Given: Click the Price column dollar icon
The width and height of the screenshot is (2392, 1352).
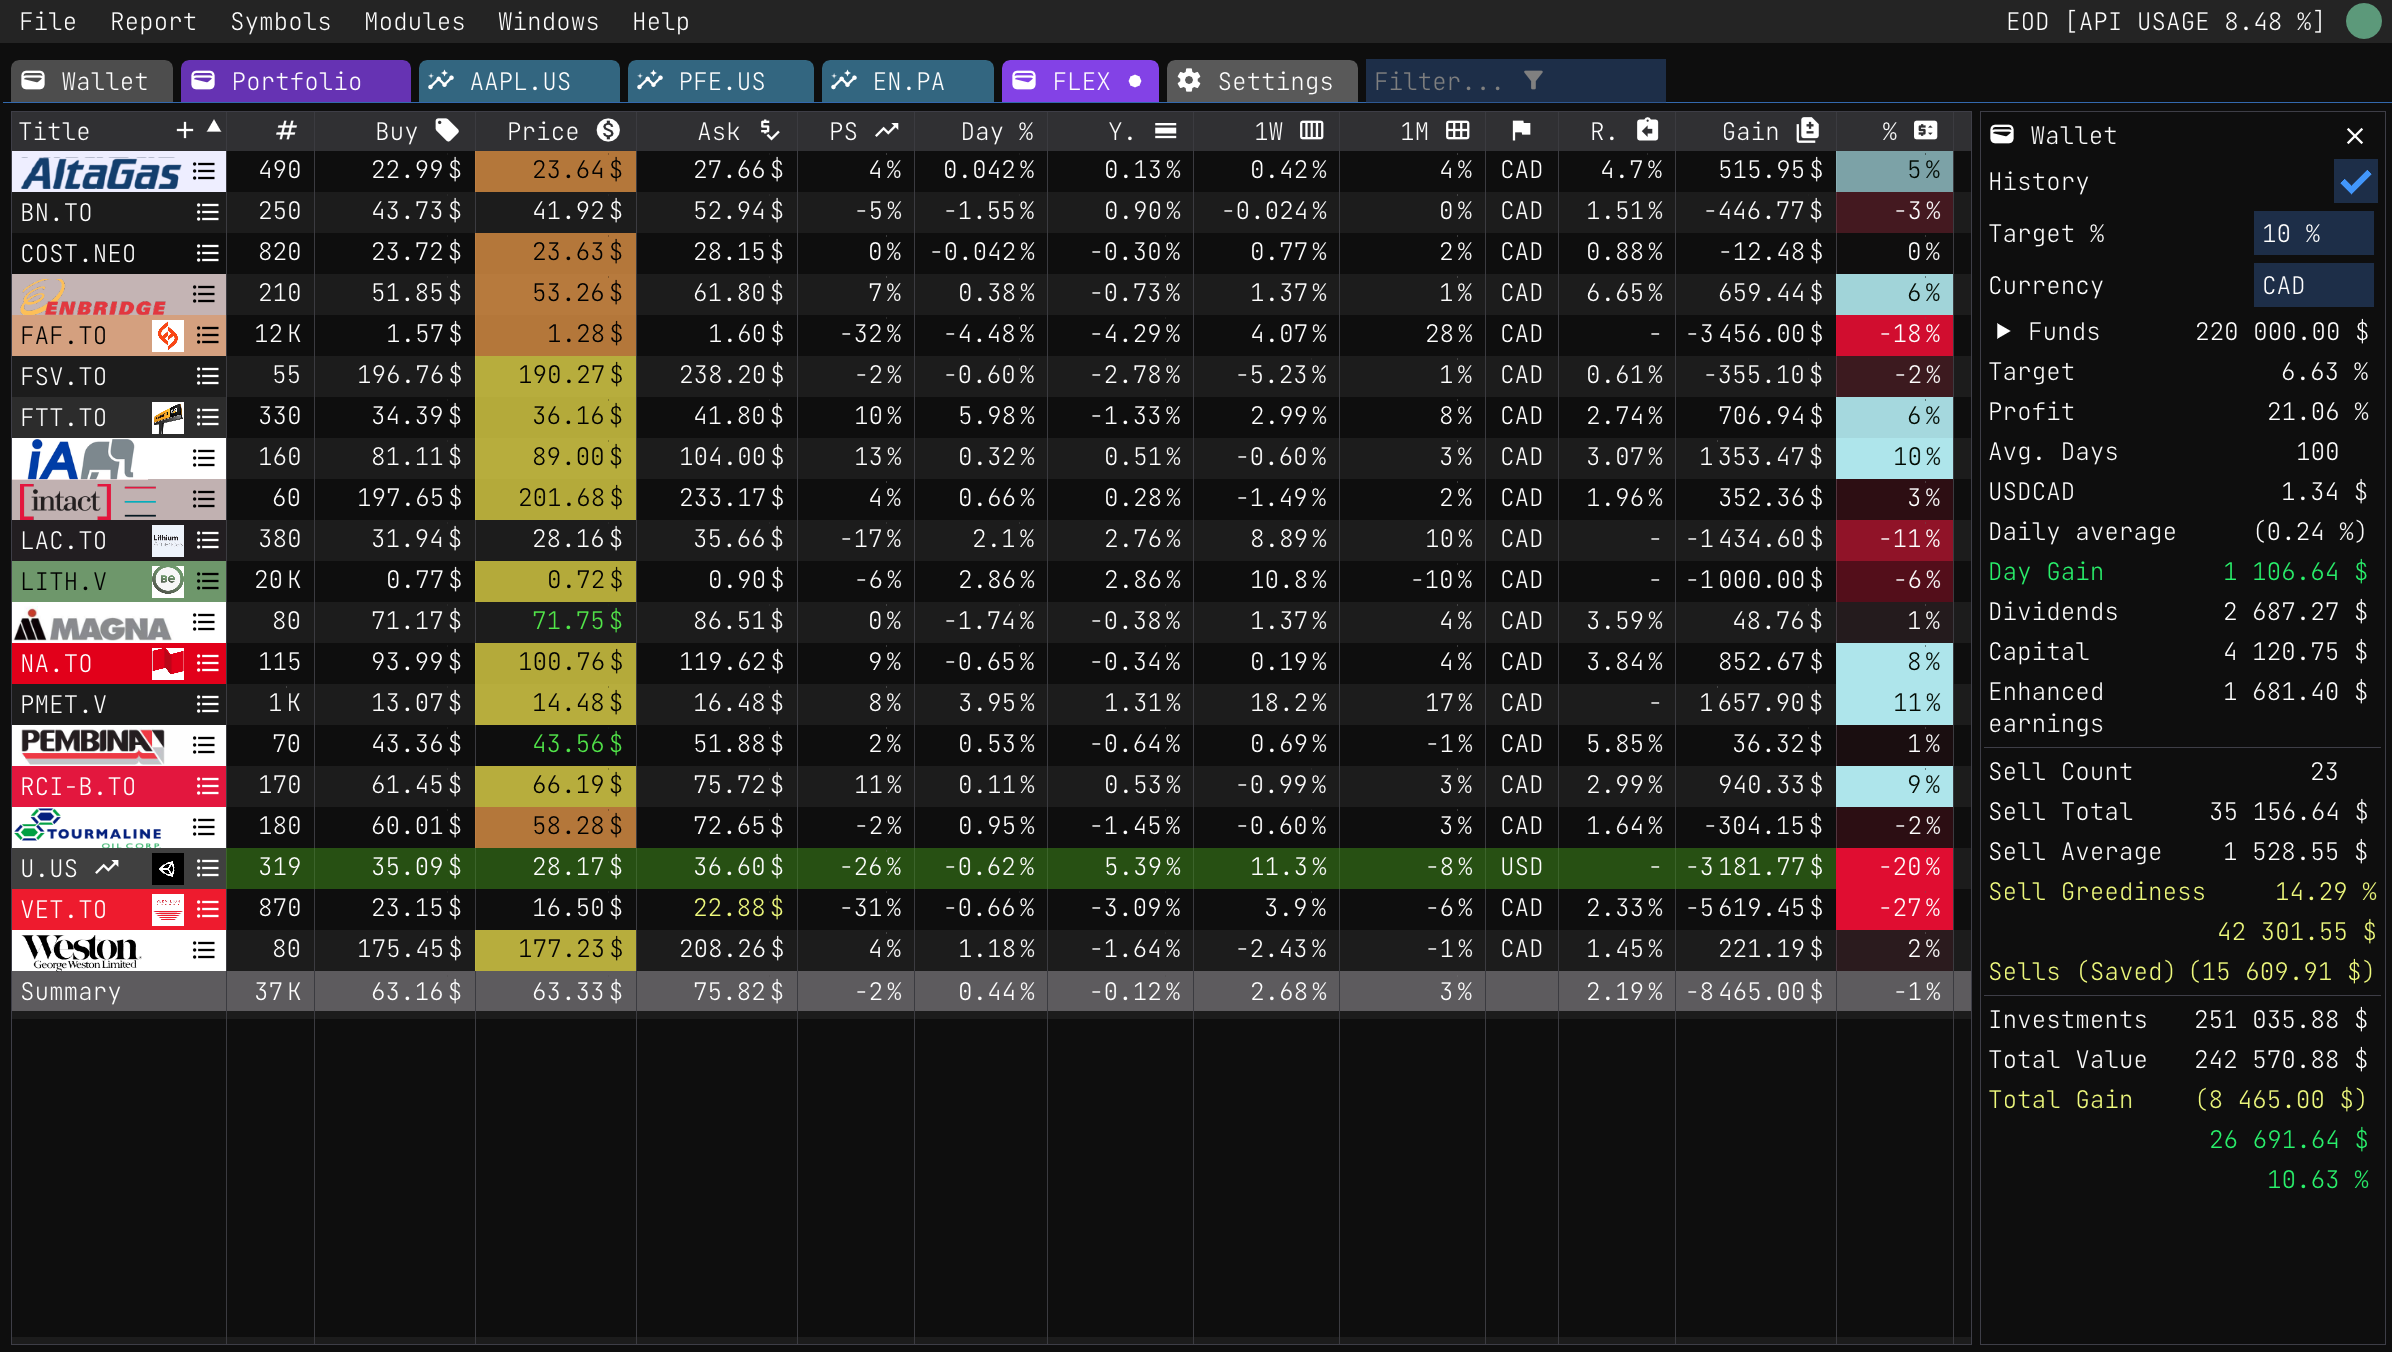Looking at the screenshot, I should tap(608, 130).
